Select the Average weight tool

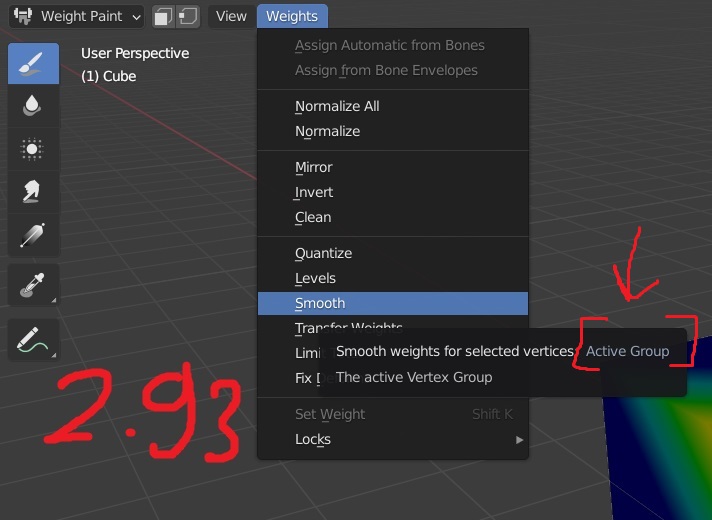[x=33, y=149]
